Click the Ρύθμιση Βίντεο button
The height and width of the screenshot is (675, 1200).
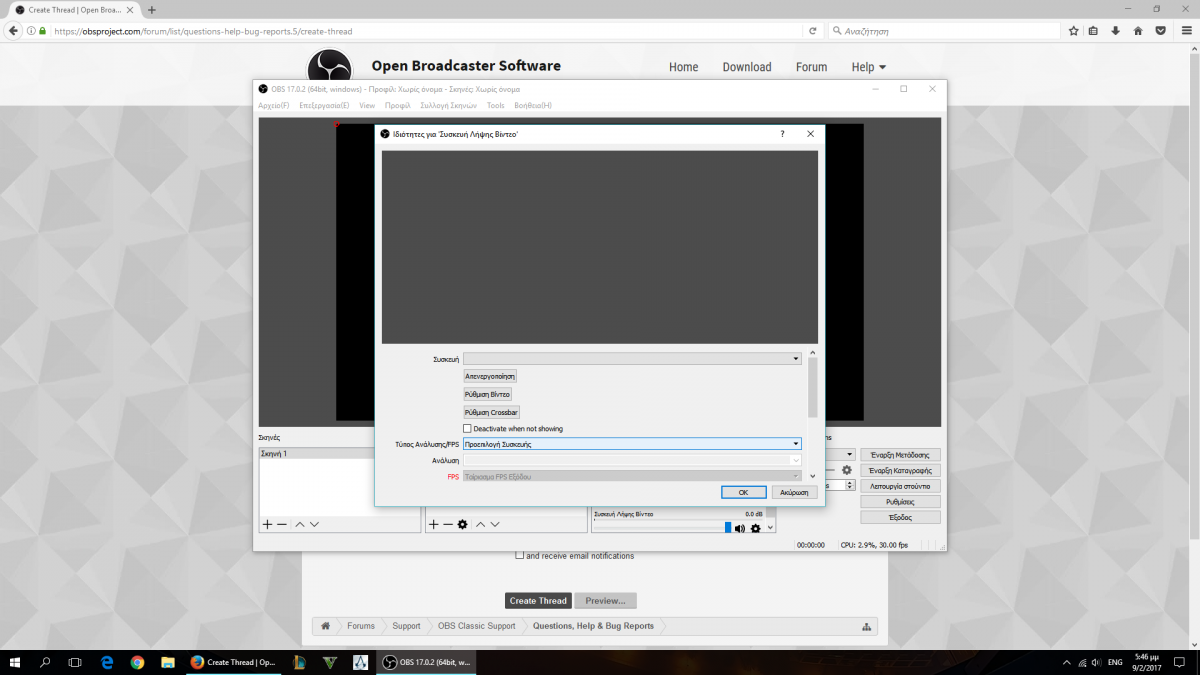click(x=488, y=394)
